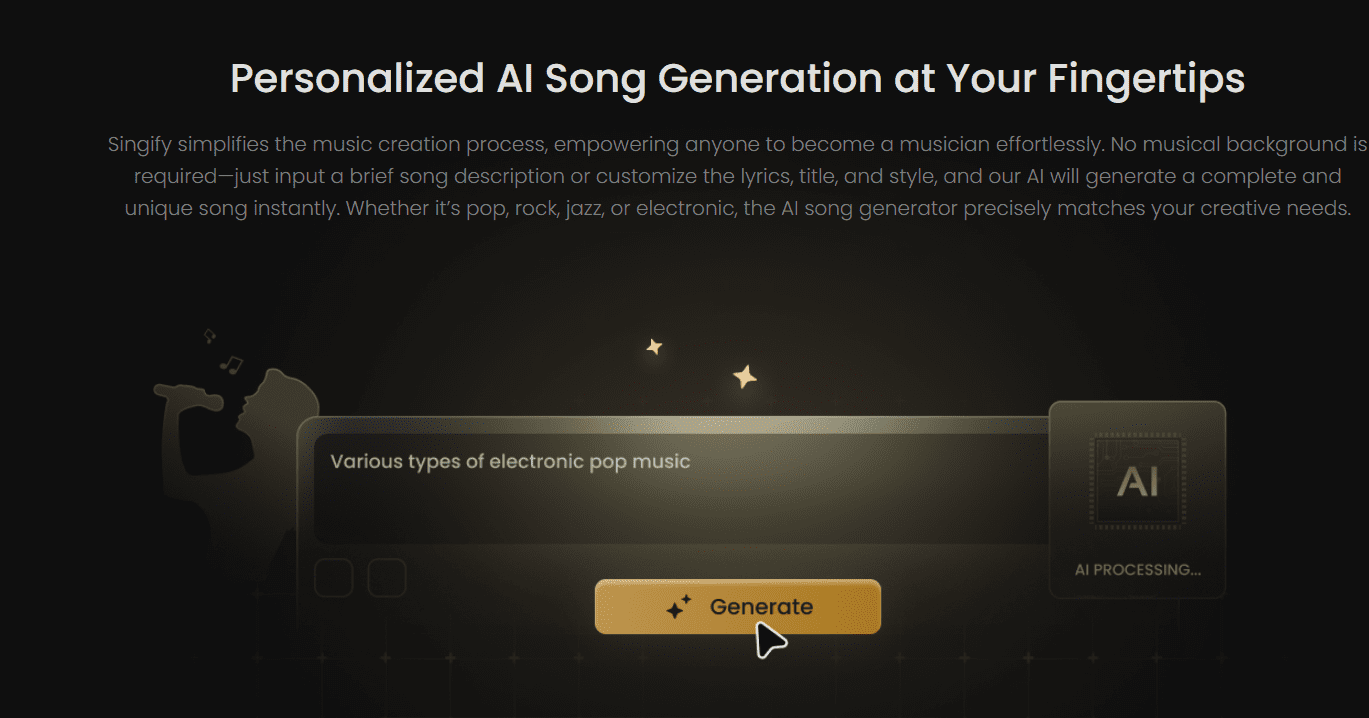This screenshot has height=718, width=1369.
Task: Click the small single music note above singer
Action: (209, 336)
